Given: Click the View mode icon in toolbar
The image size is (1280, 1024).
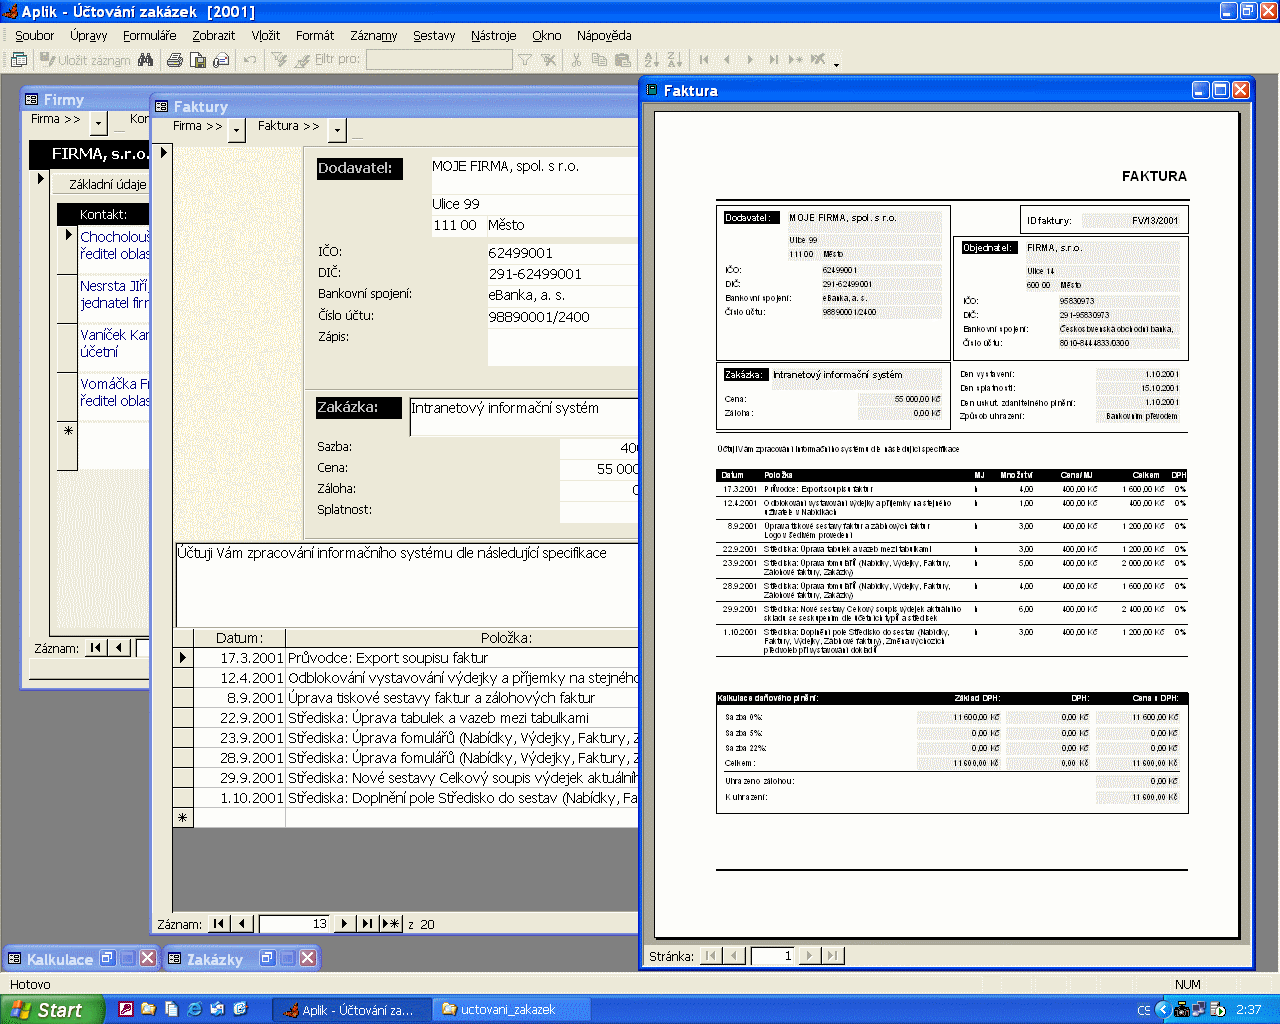Looking at the screenshot, I should pyautogui.click(x=19, y=60).
